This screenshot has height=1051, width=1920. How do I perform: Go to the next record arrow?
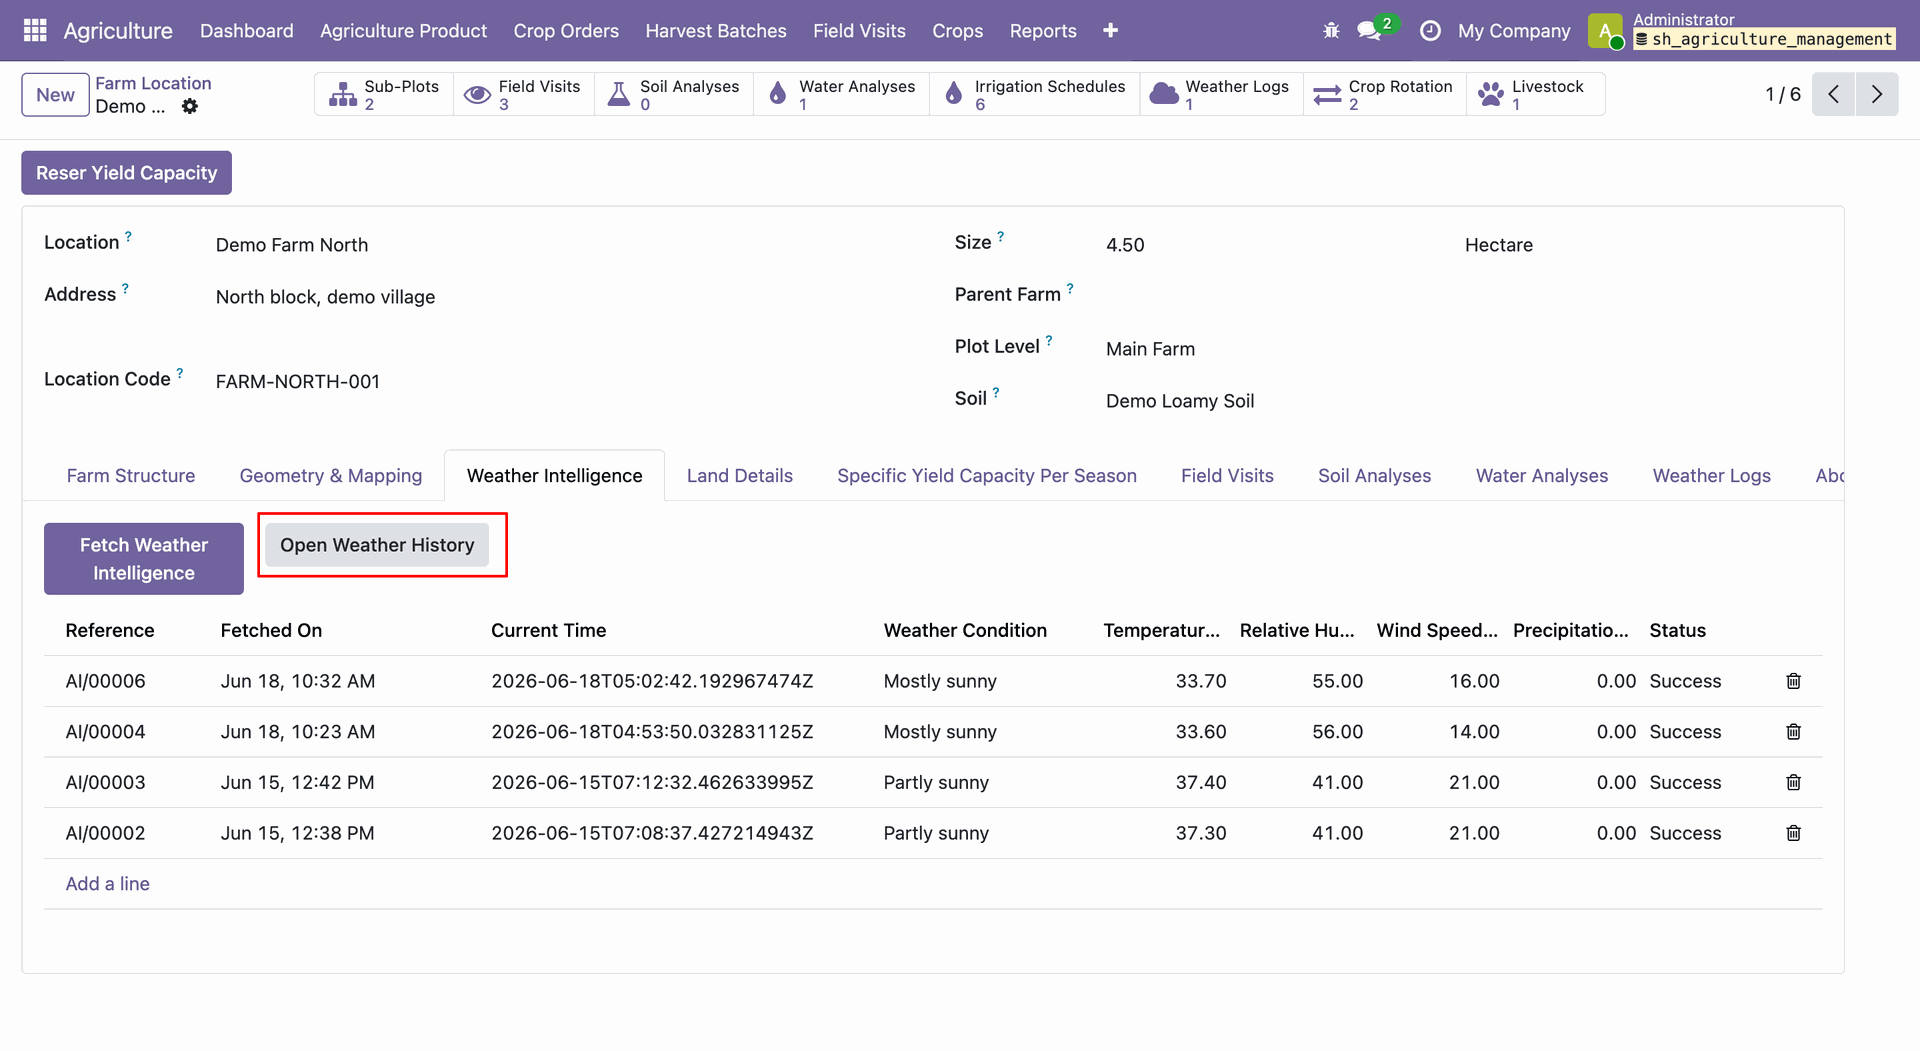1877,94
